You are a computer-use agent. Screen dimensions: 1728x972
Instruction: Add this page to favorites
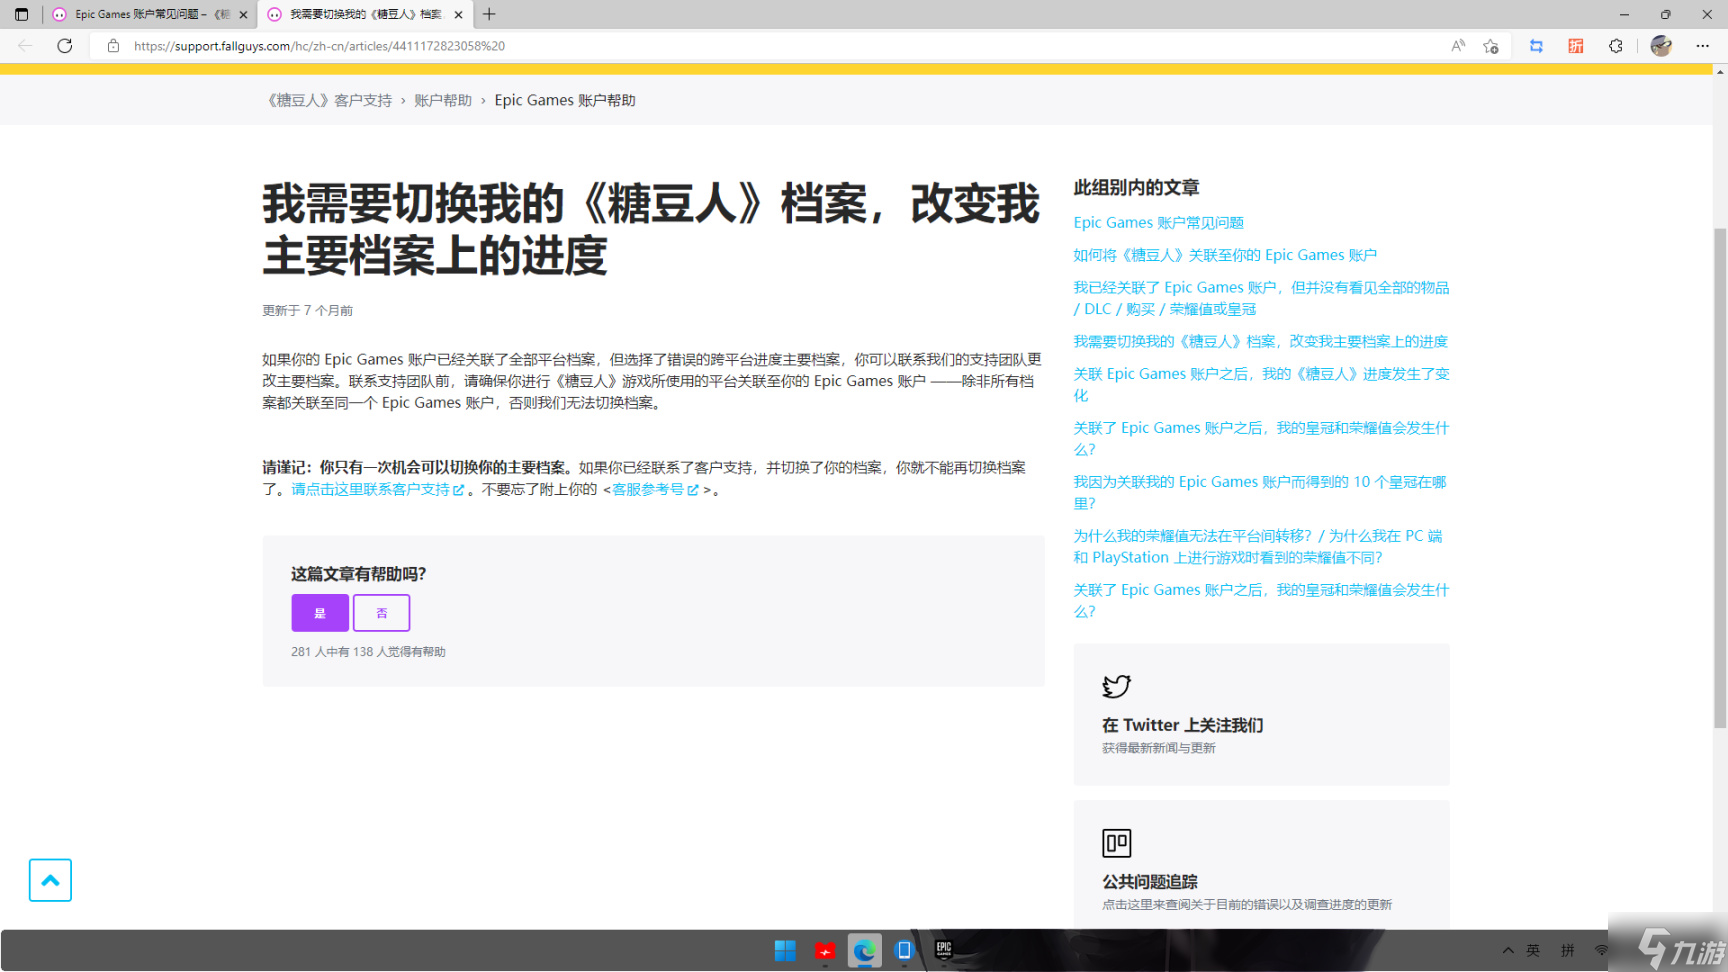(1491, 46)
